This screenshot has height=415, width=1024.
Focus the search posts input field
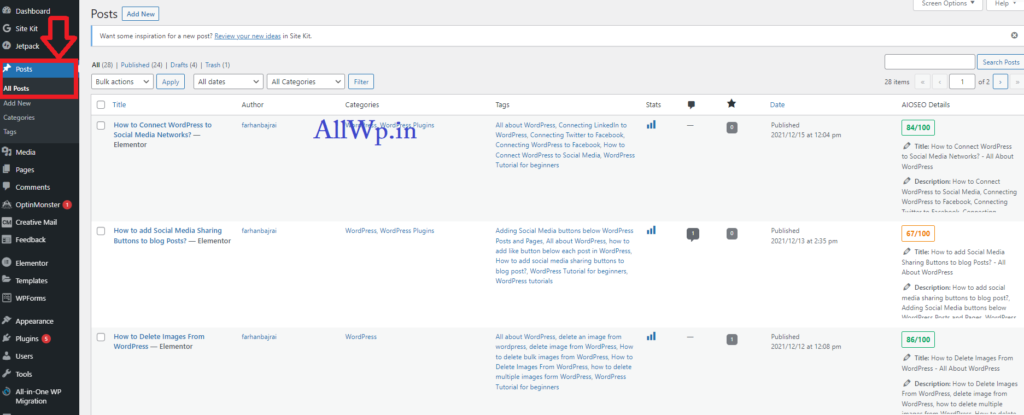(929, 62)
